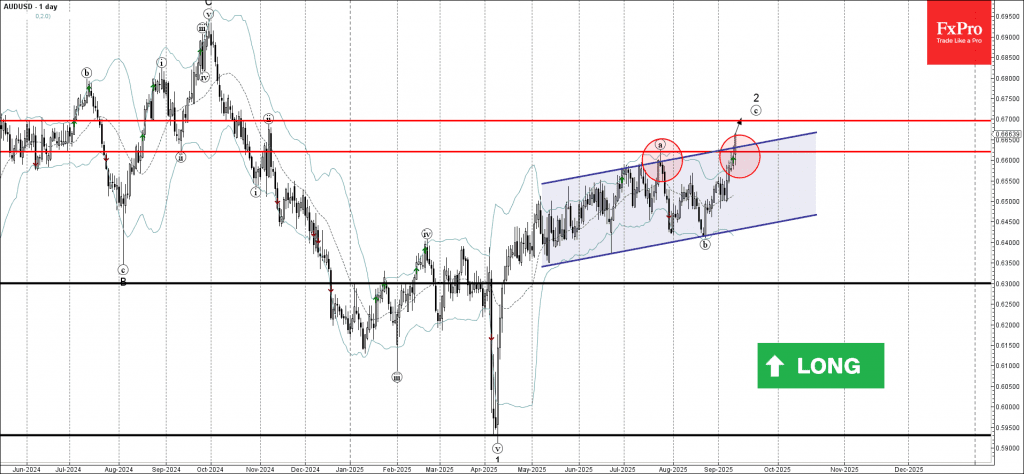Click the 0.60500 price level label
1024x474 pixels.
pyautogui.click(x=1007, y=387)
